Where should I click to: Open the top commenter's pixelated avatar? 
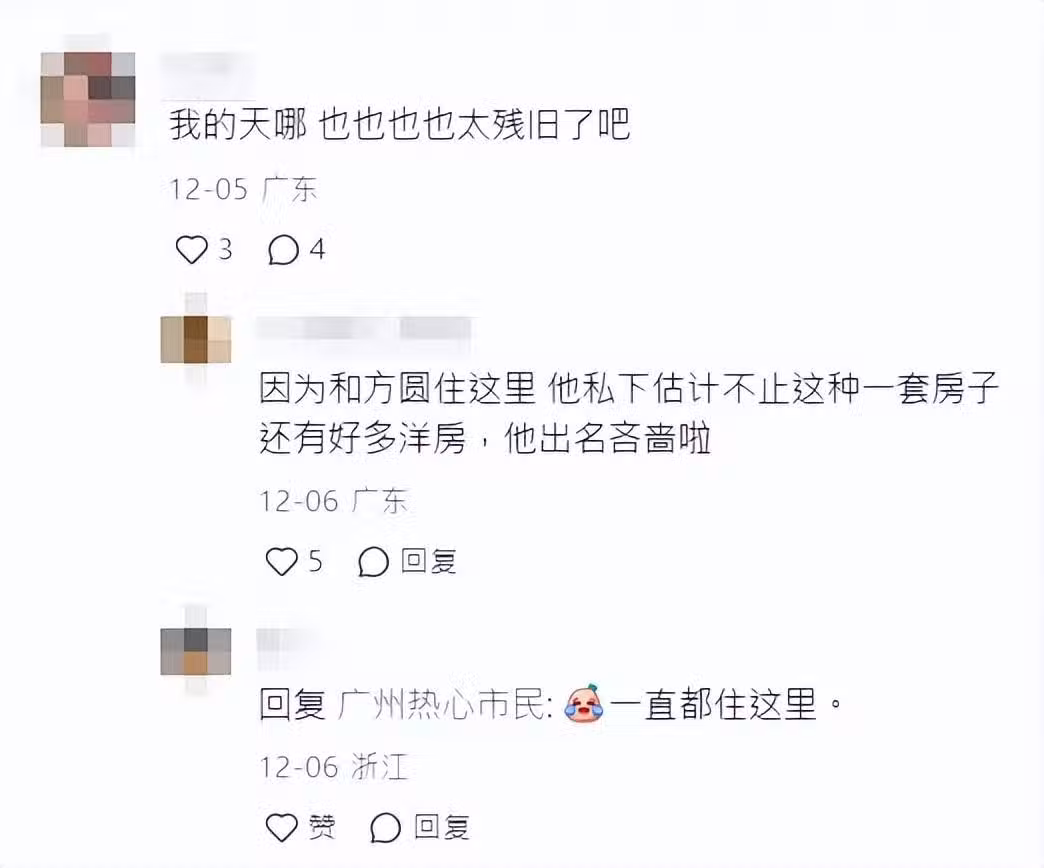tap(88, 99)
